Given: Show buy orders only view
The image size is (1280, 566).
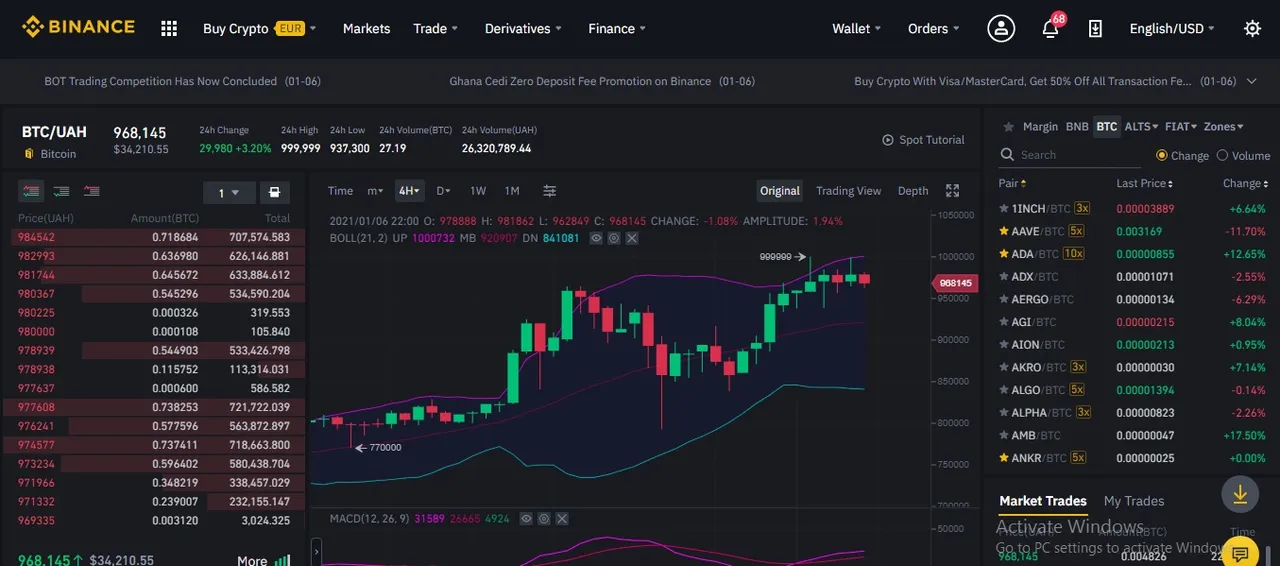Looking at the screenshot, I should (61, 191).
